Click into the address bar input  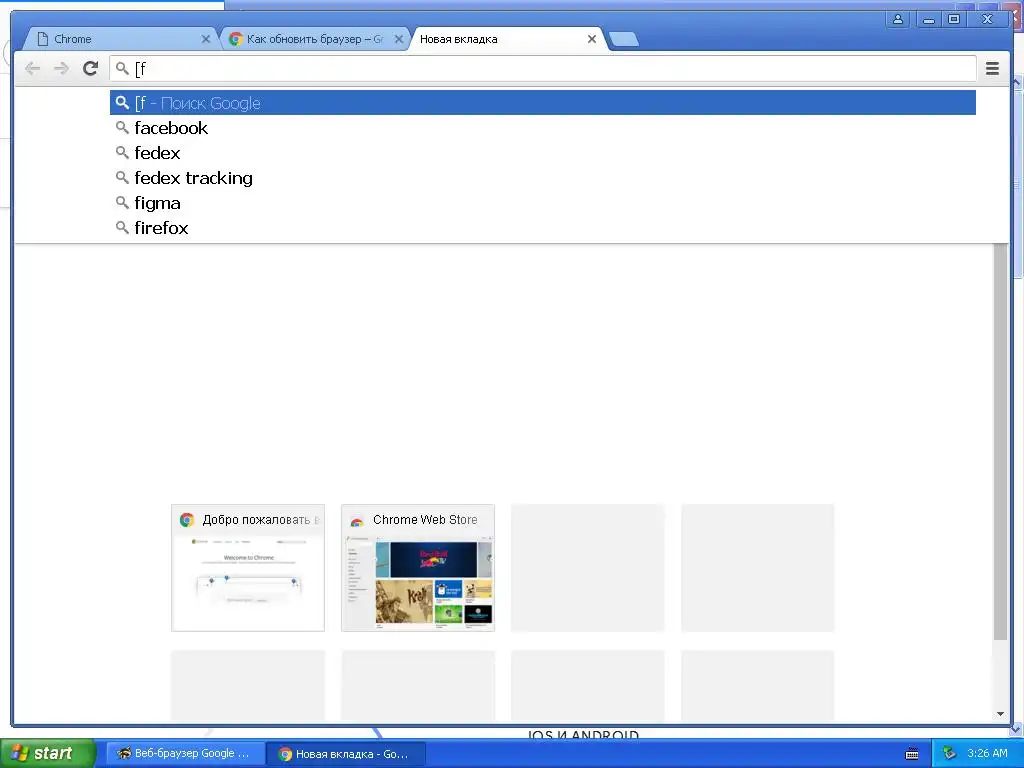(543, 69)
